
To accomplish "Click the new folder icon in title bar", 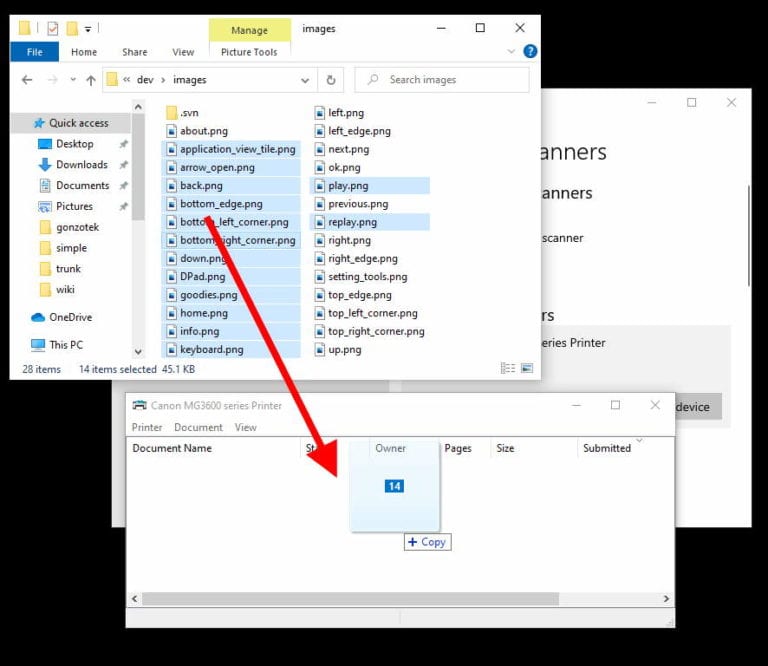I will (x=72, y=28).
